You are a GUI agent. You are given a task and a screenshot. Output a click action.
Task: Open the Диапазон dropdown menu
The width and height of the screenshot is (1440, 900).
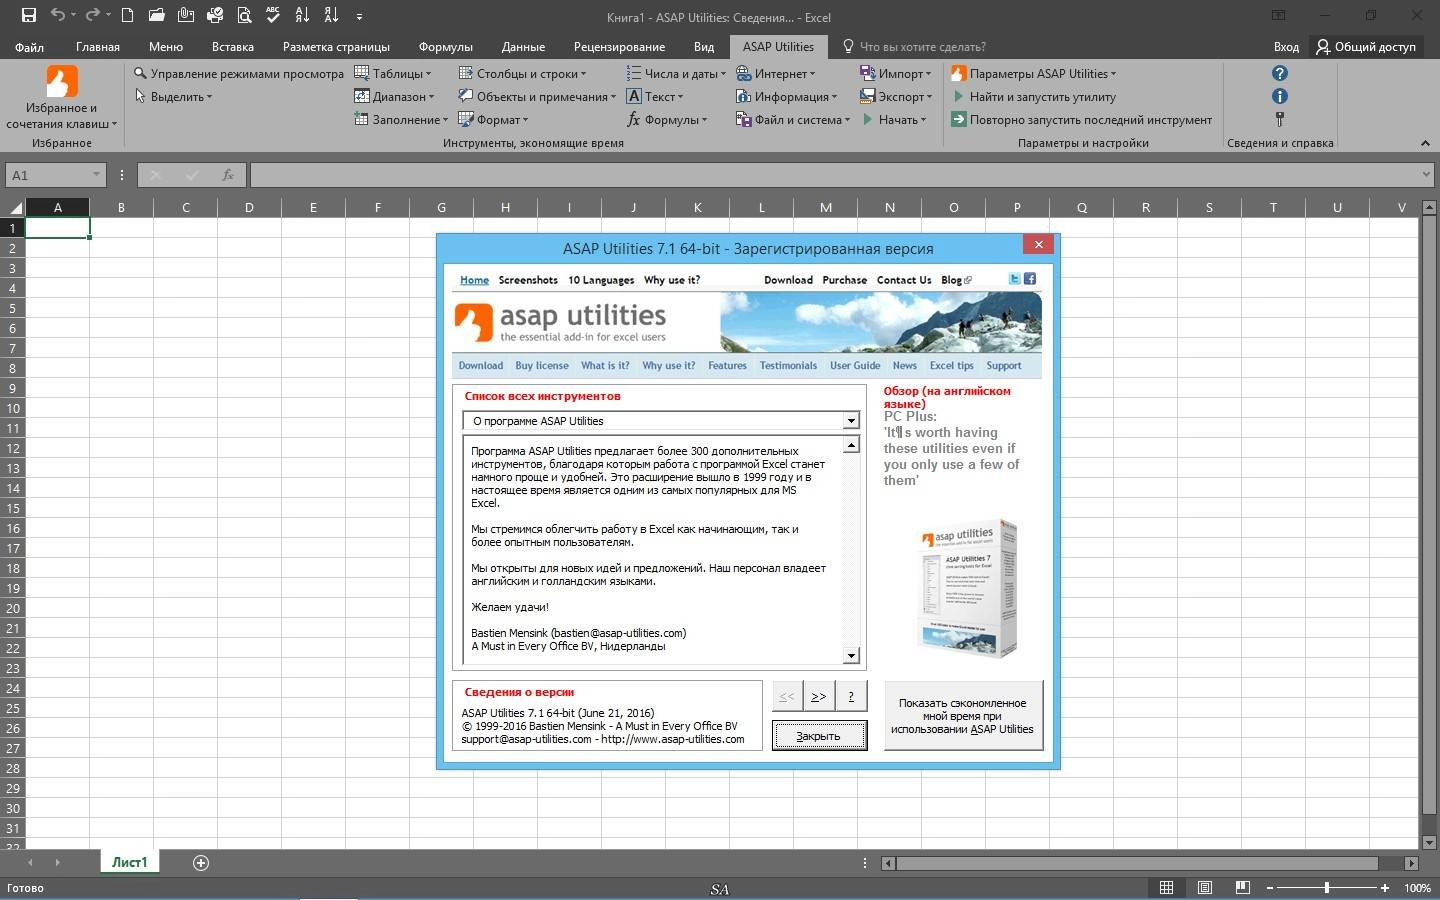(x=394, y=96)
